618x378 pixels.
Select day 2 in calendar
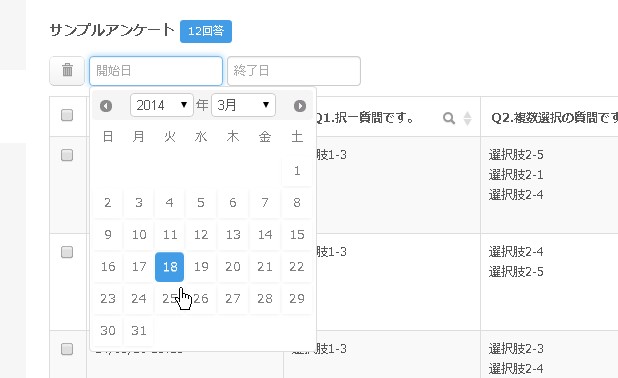click(x=108, y=203)
